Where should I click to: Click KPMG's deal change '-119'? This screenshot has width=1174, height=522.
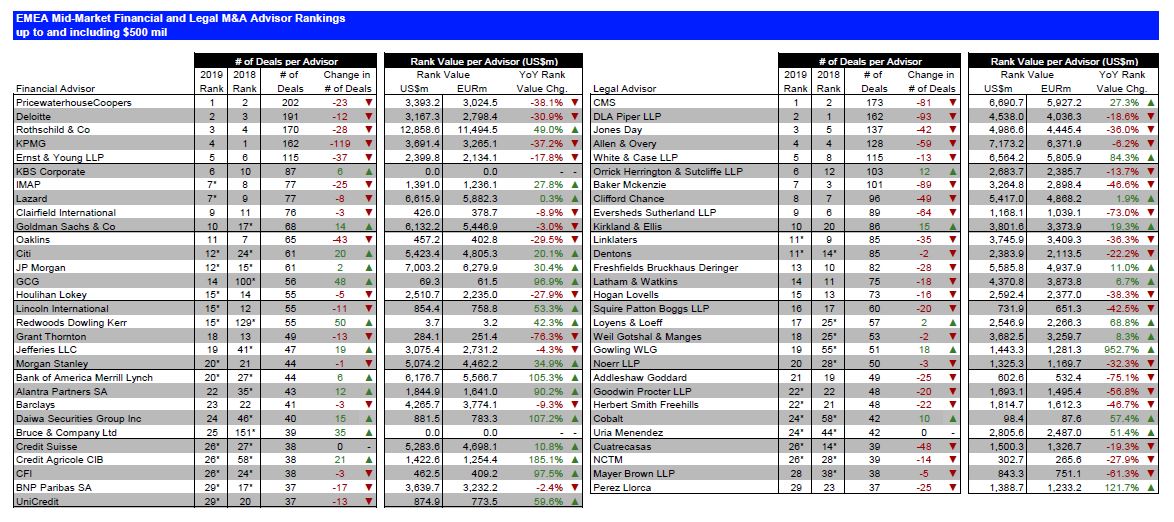point(341,144)
